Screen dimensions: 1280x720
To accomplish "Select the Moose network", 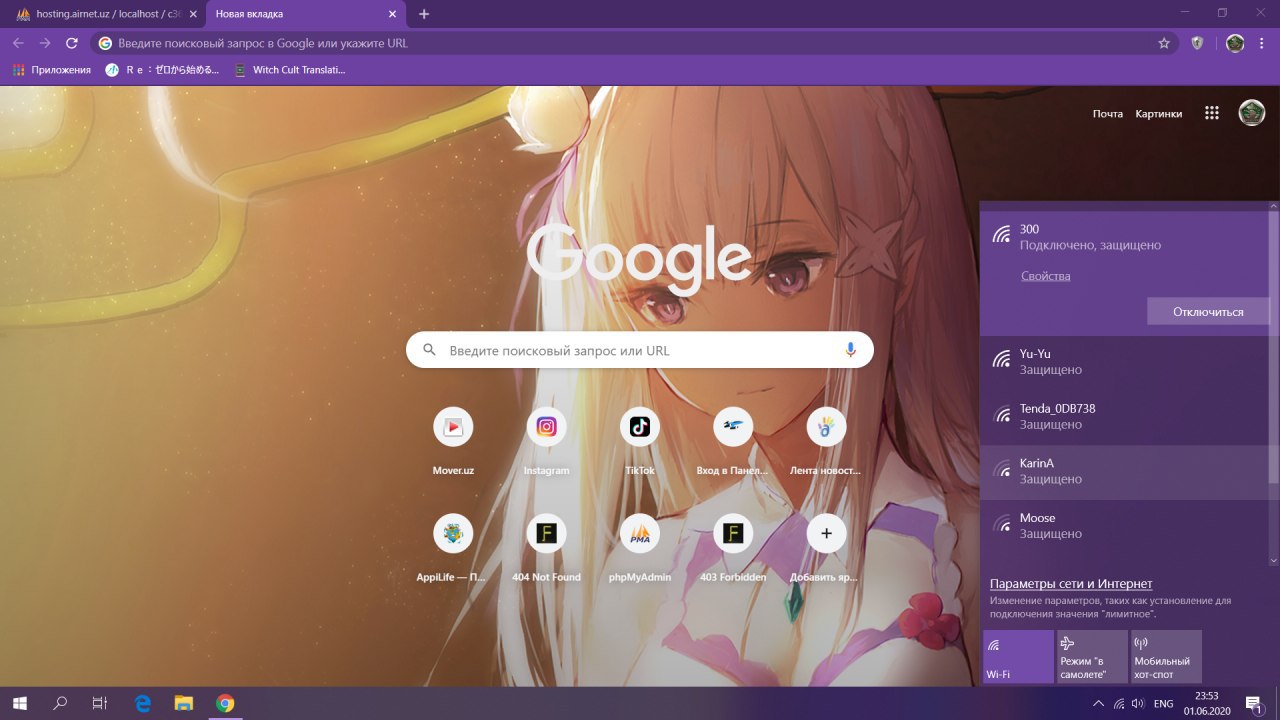I will [1125, 526].
